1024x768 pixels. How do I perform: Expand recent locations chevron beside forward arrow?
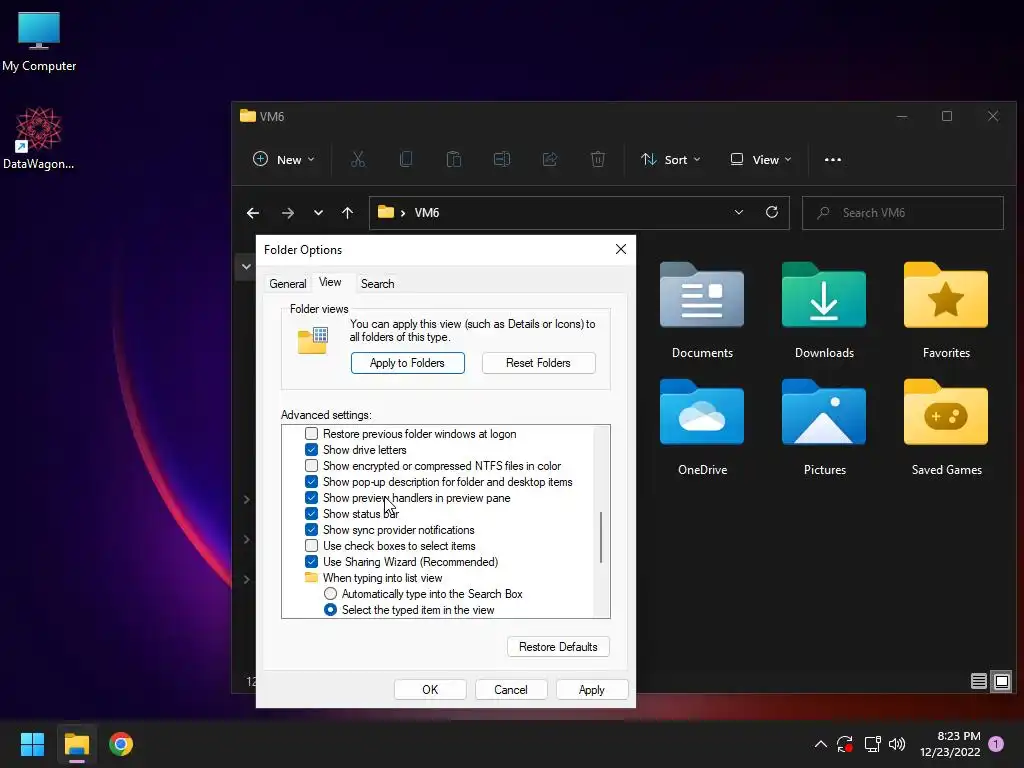tap(318, 213)
